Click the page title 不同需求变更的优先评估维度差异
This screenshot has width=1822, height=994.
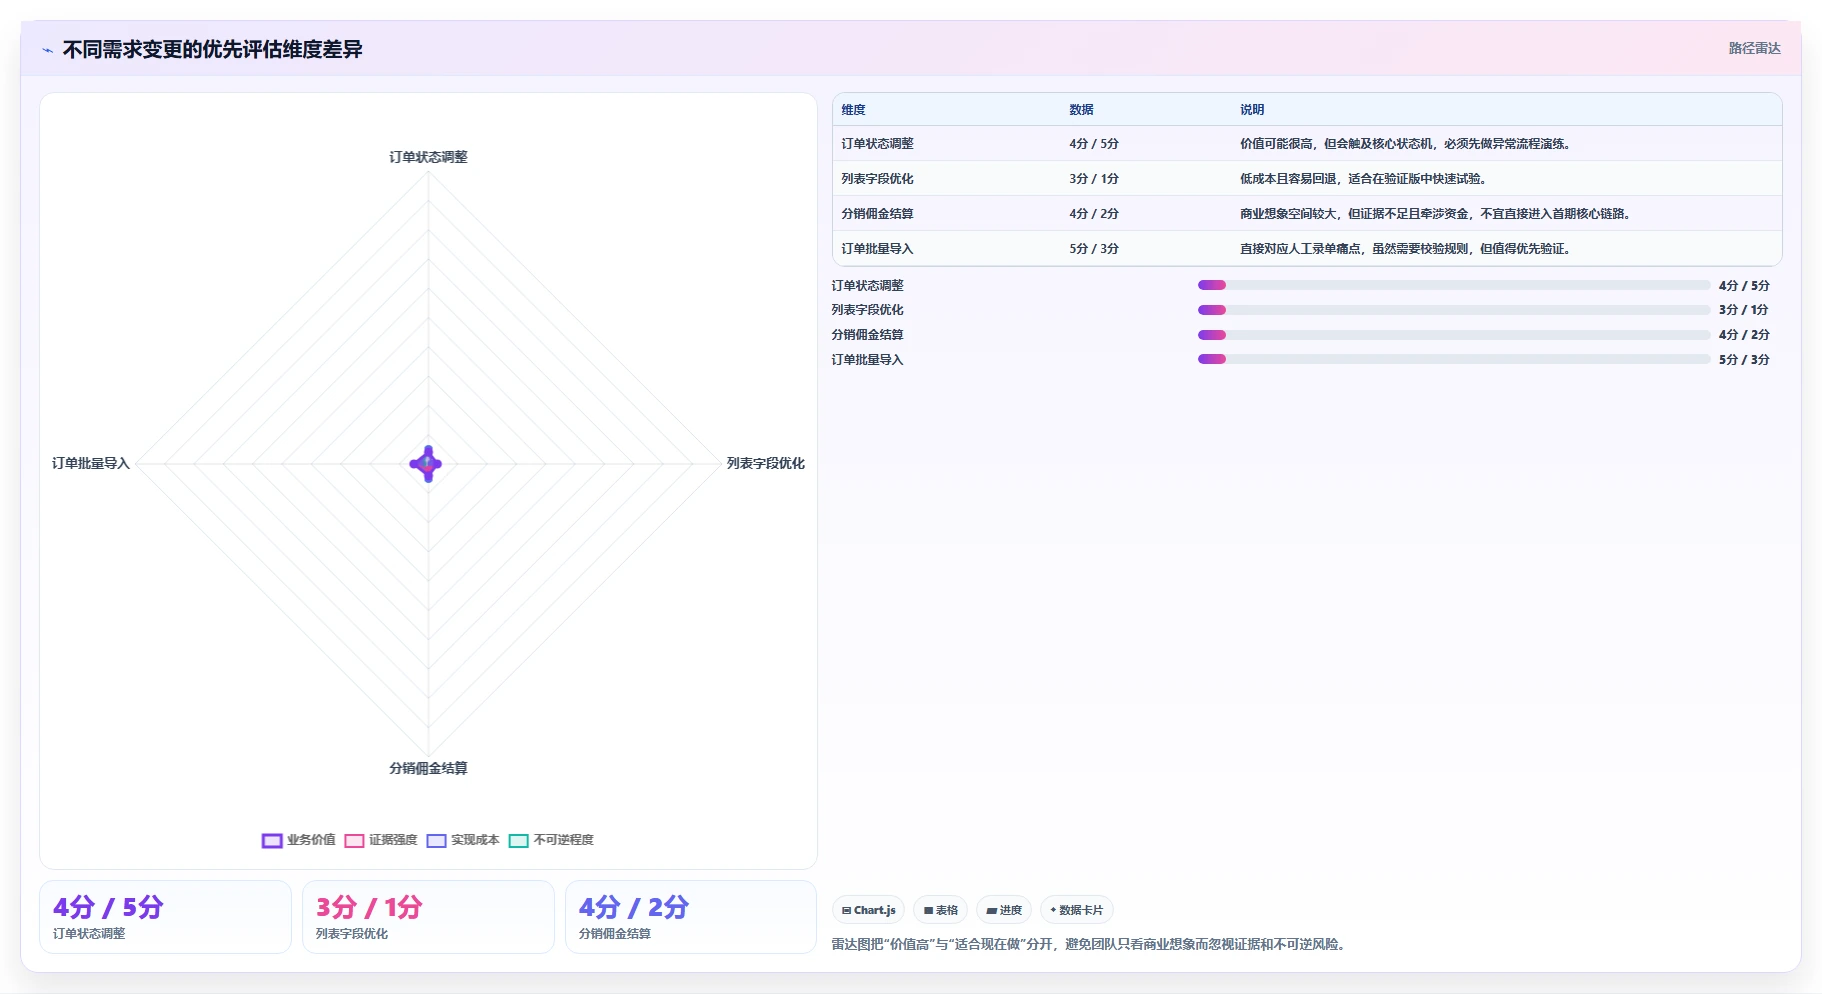[x=212, y=50]
